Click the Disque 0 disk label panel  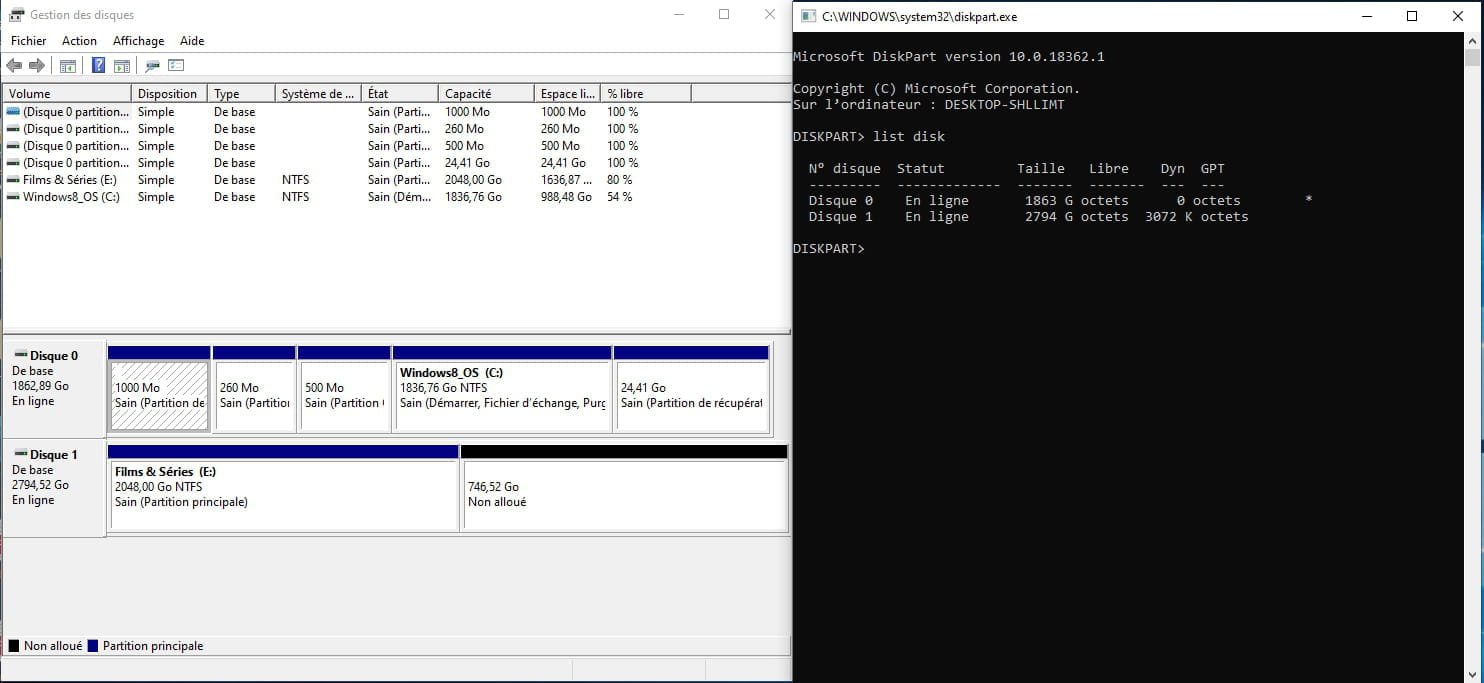click(54, 388)
